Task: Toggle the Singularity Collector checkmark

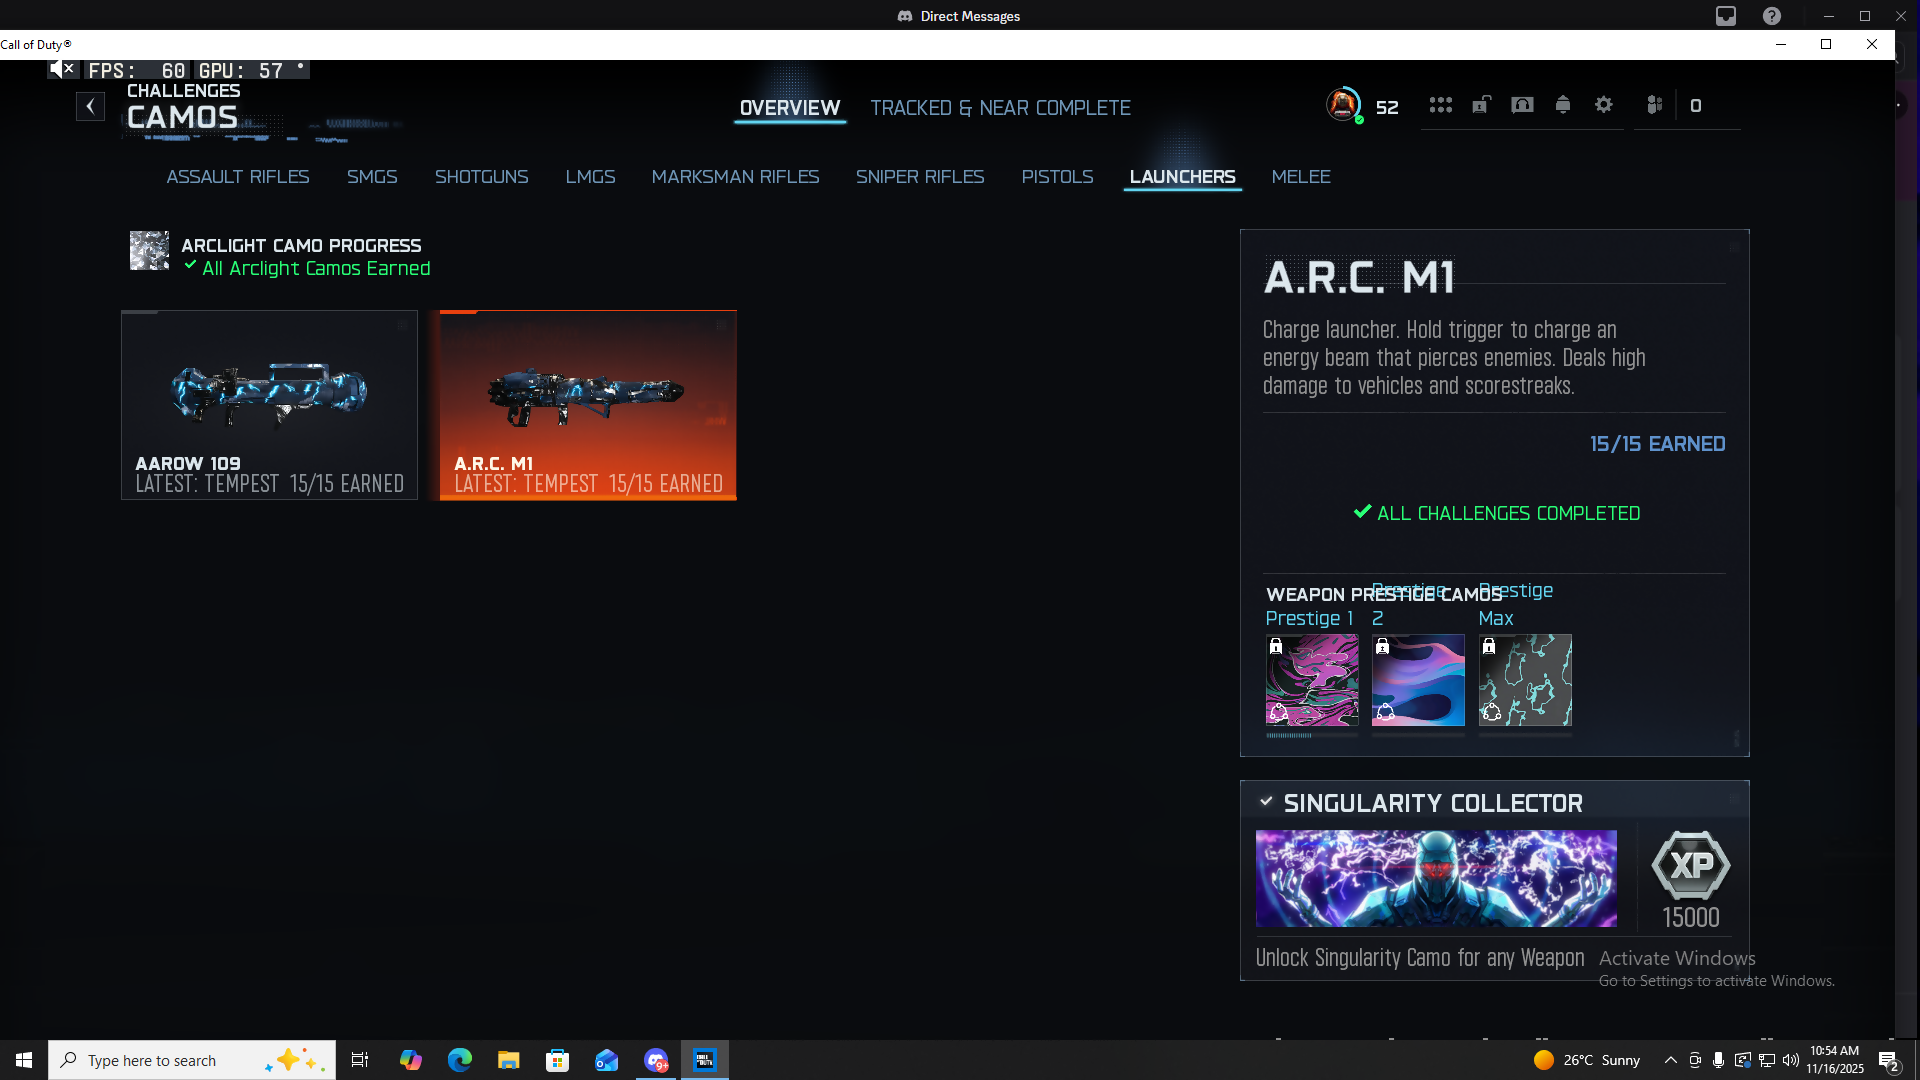Action: (x=1266, y=802)
